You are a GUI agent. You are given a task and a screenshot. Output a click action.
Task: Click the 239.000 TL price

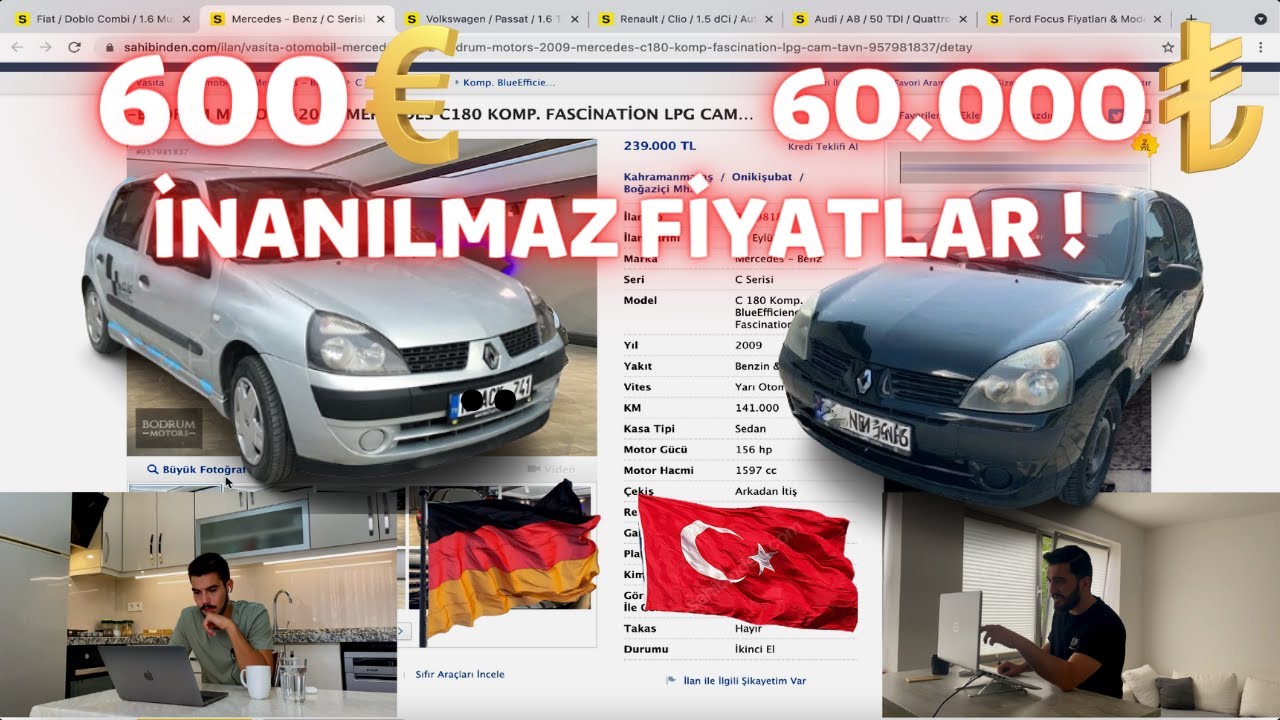pos(660,146)
